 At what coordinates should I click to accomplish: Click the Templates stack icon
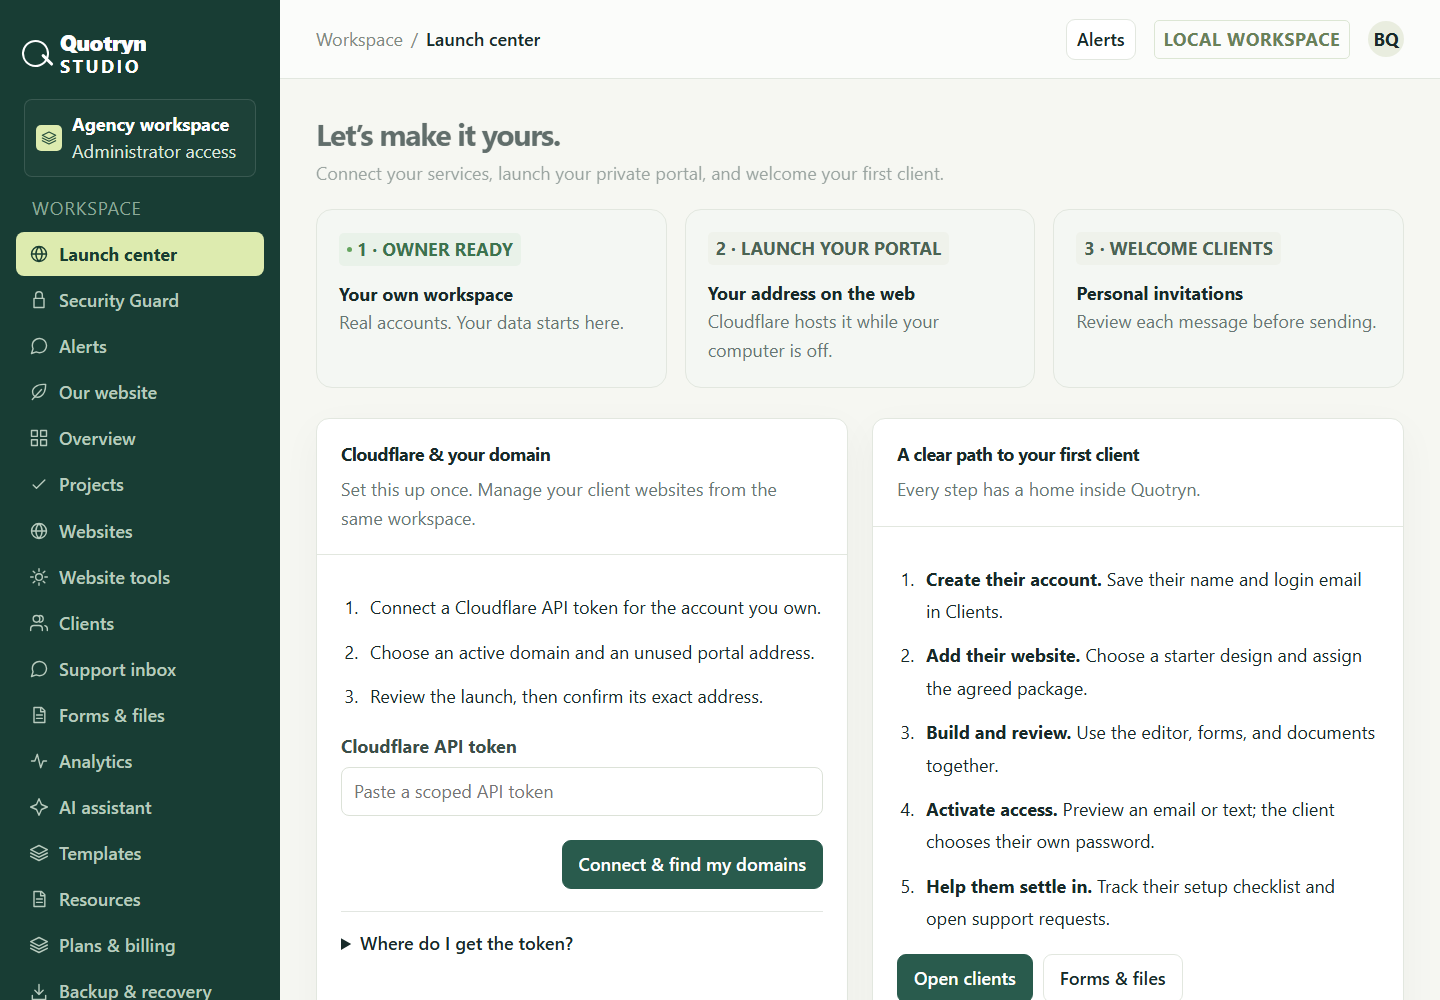point(39,853)
